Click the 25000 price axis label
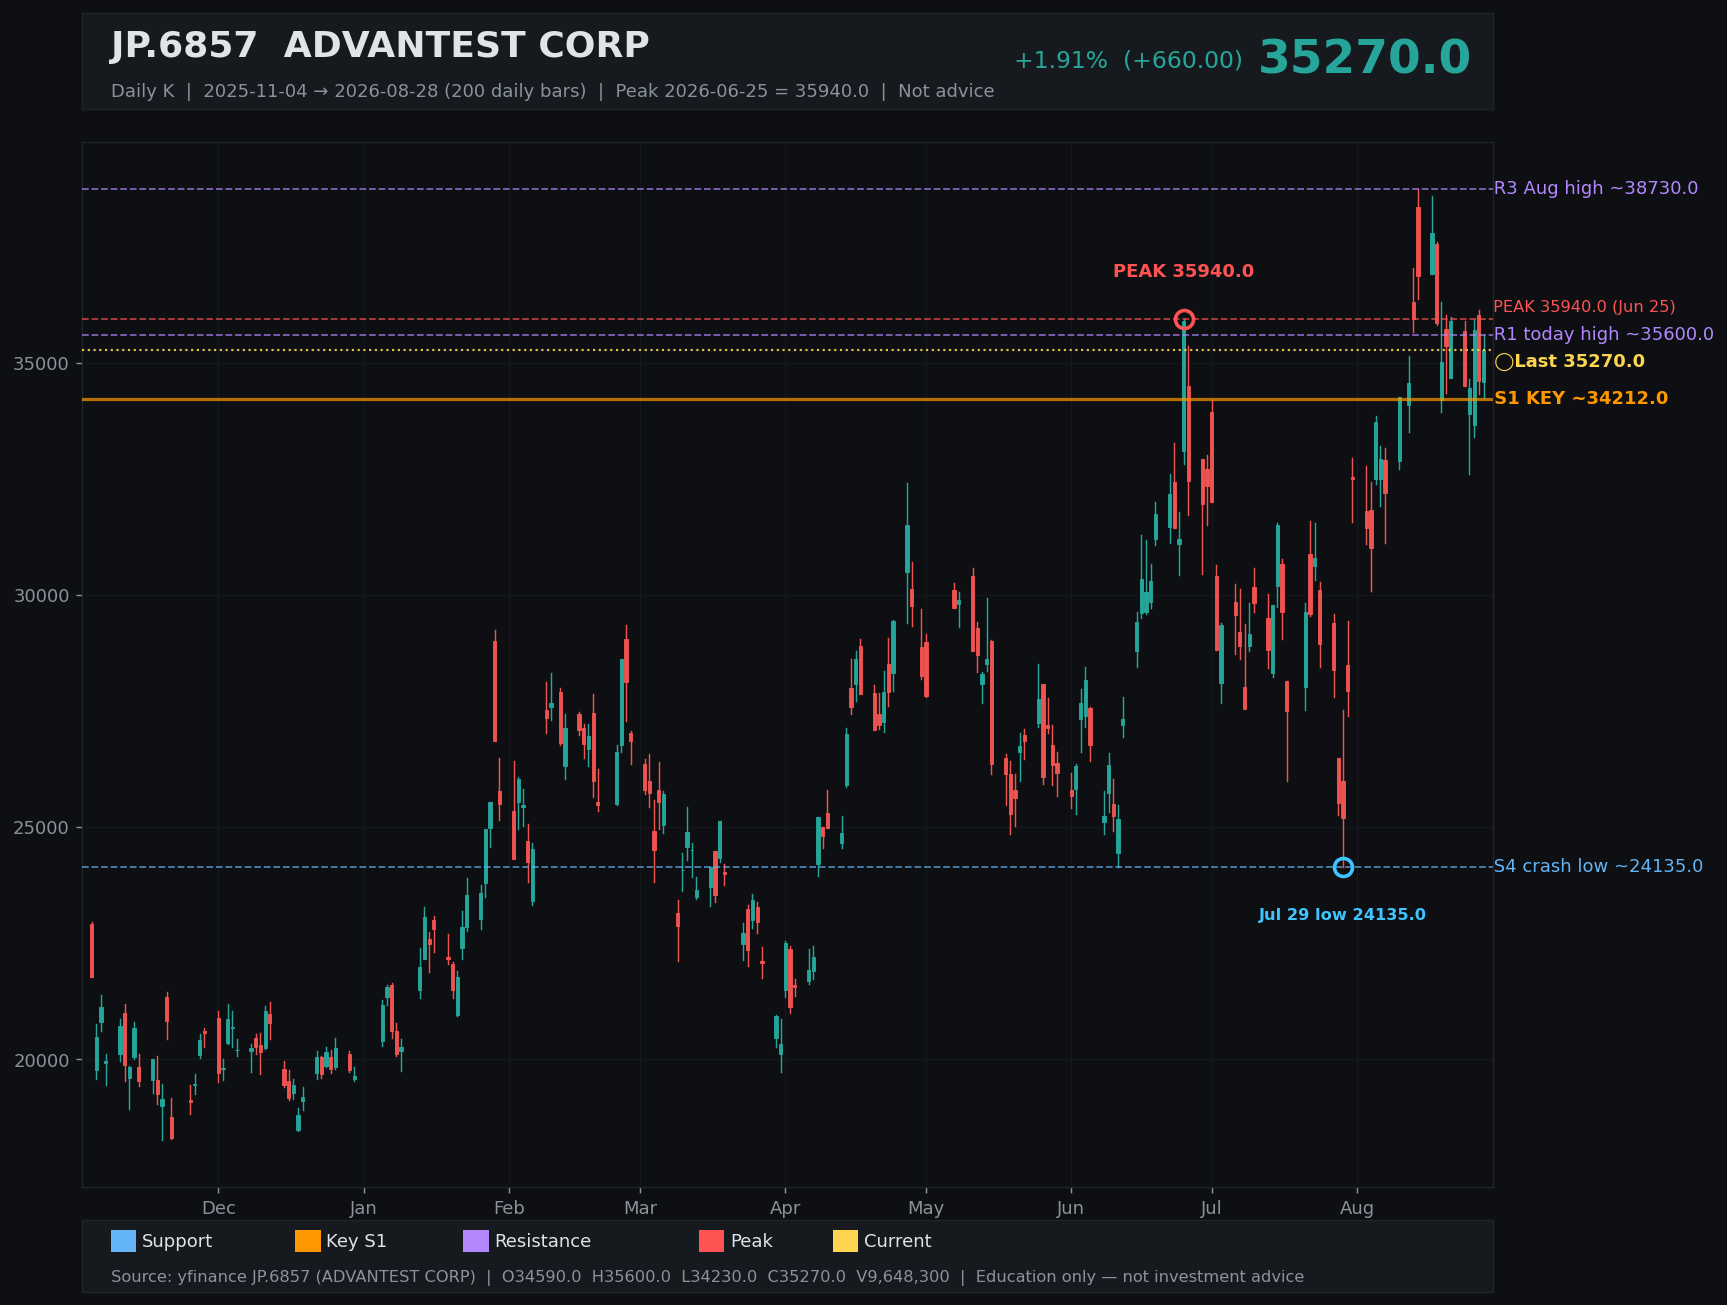 click(x=41, y=828)
